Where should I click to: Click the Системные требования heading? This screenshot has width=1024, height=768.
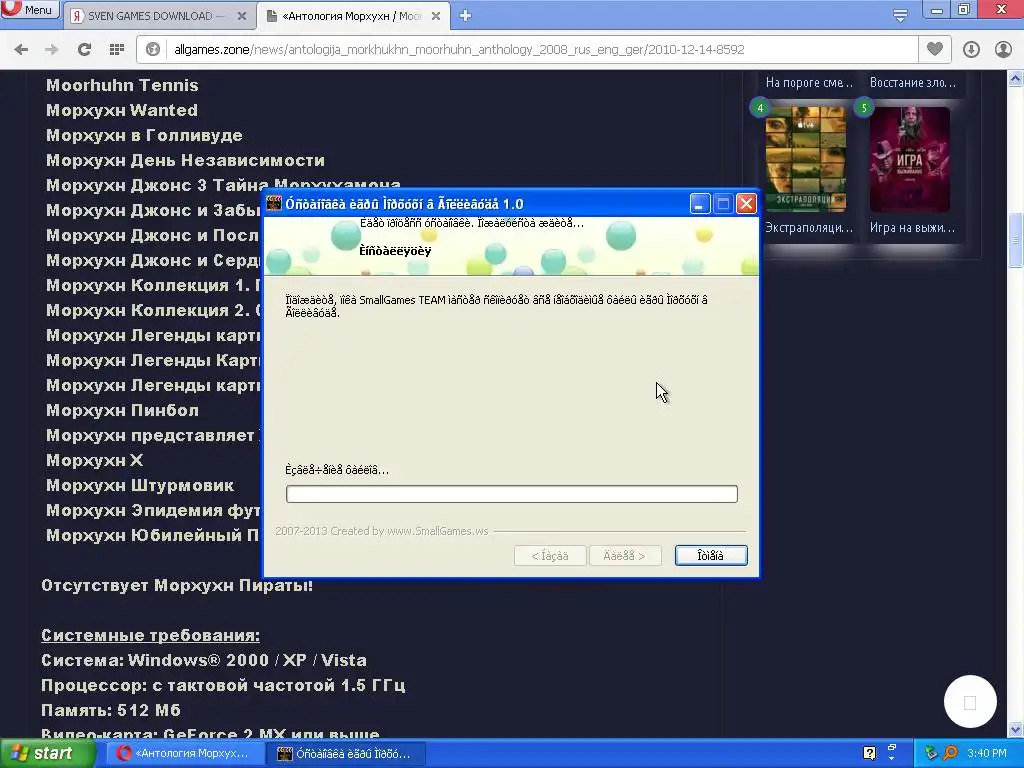(150, 635)
